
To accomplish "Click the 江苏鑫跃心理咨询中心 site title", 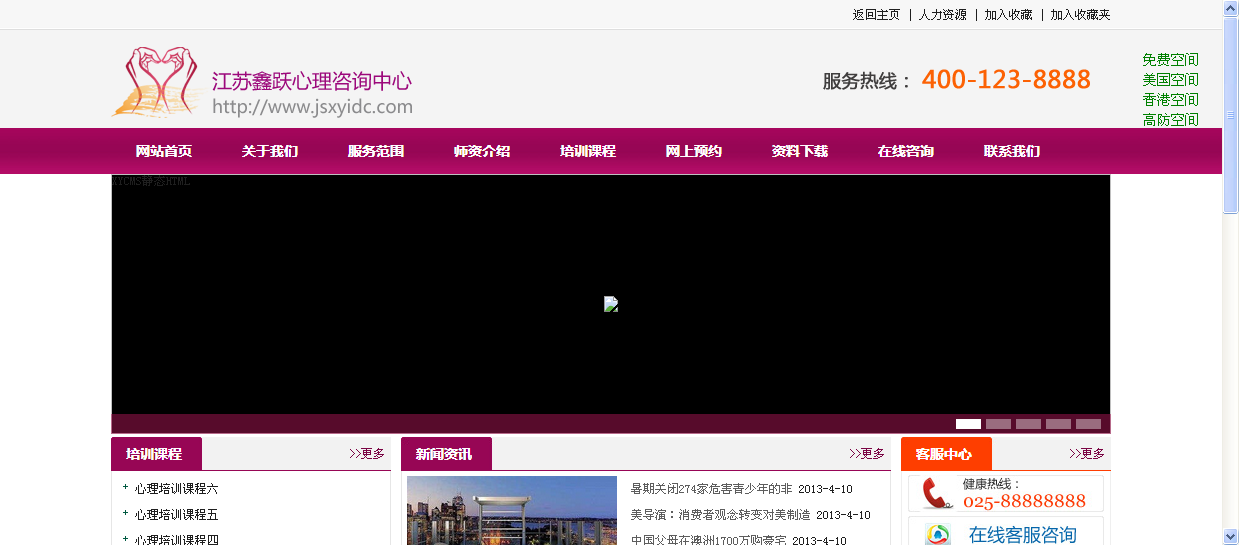I will (312, 81).
